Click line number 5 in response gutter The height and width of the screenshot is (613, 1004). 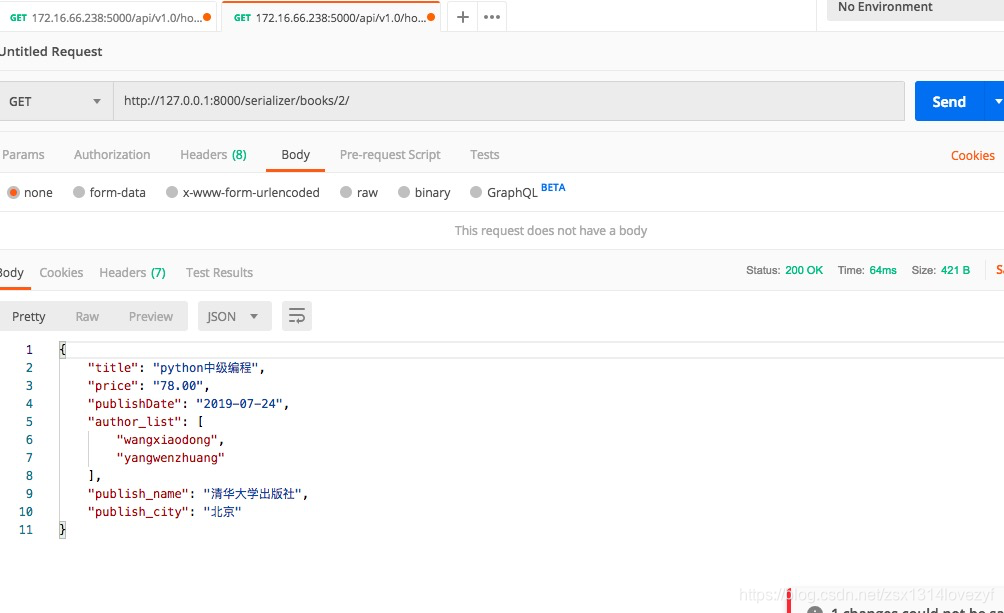(x=29, y=421)
